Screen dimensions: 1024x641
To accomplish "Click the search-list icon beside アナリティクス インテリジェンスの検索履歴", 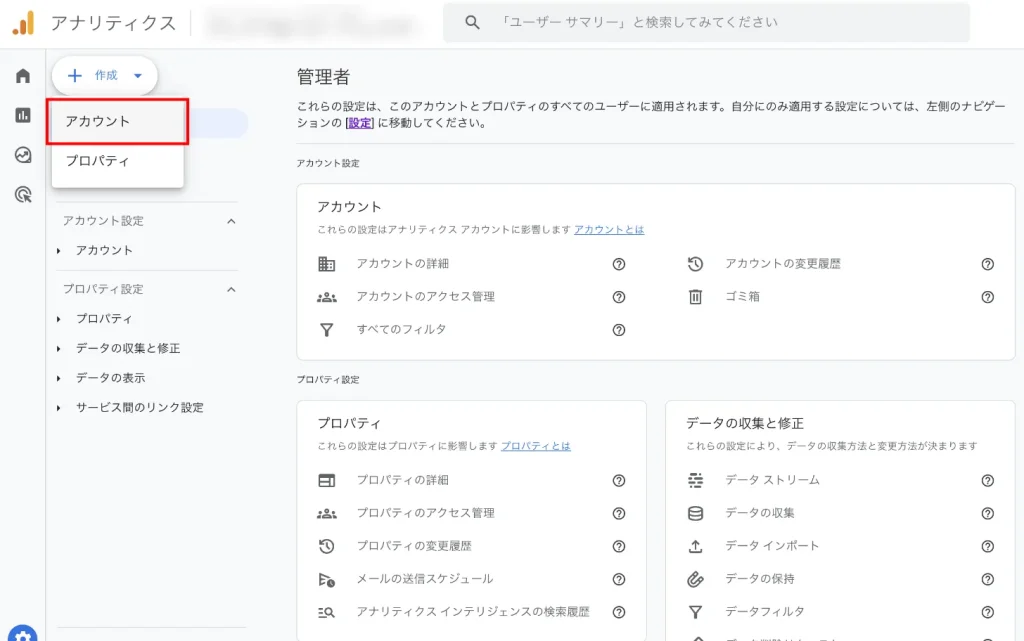I will [327, 612].
